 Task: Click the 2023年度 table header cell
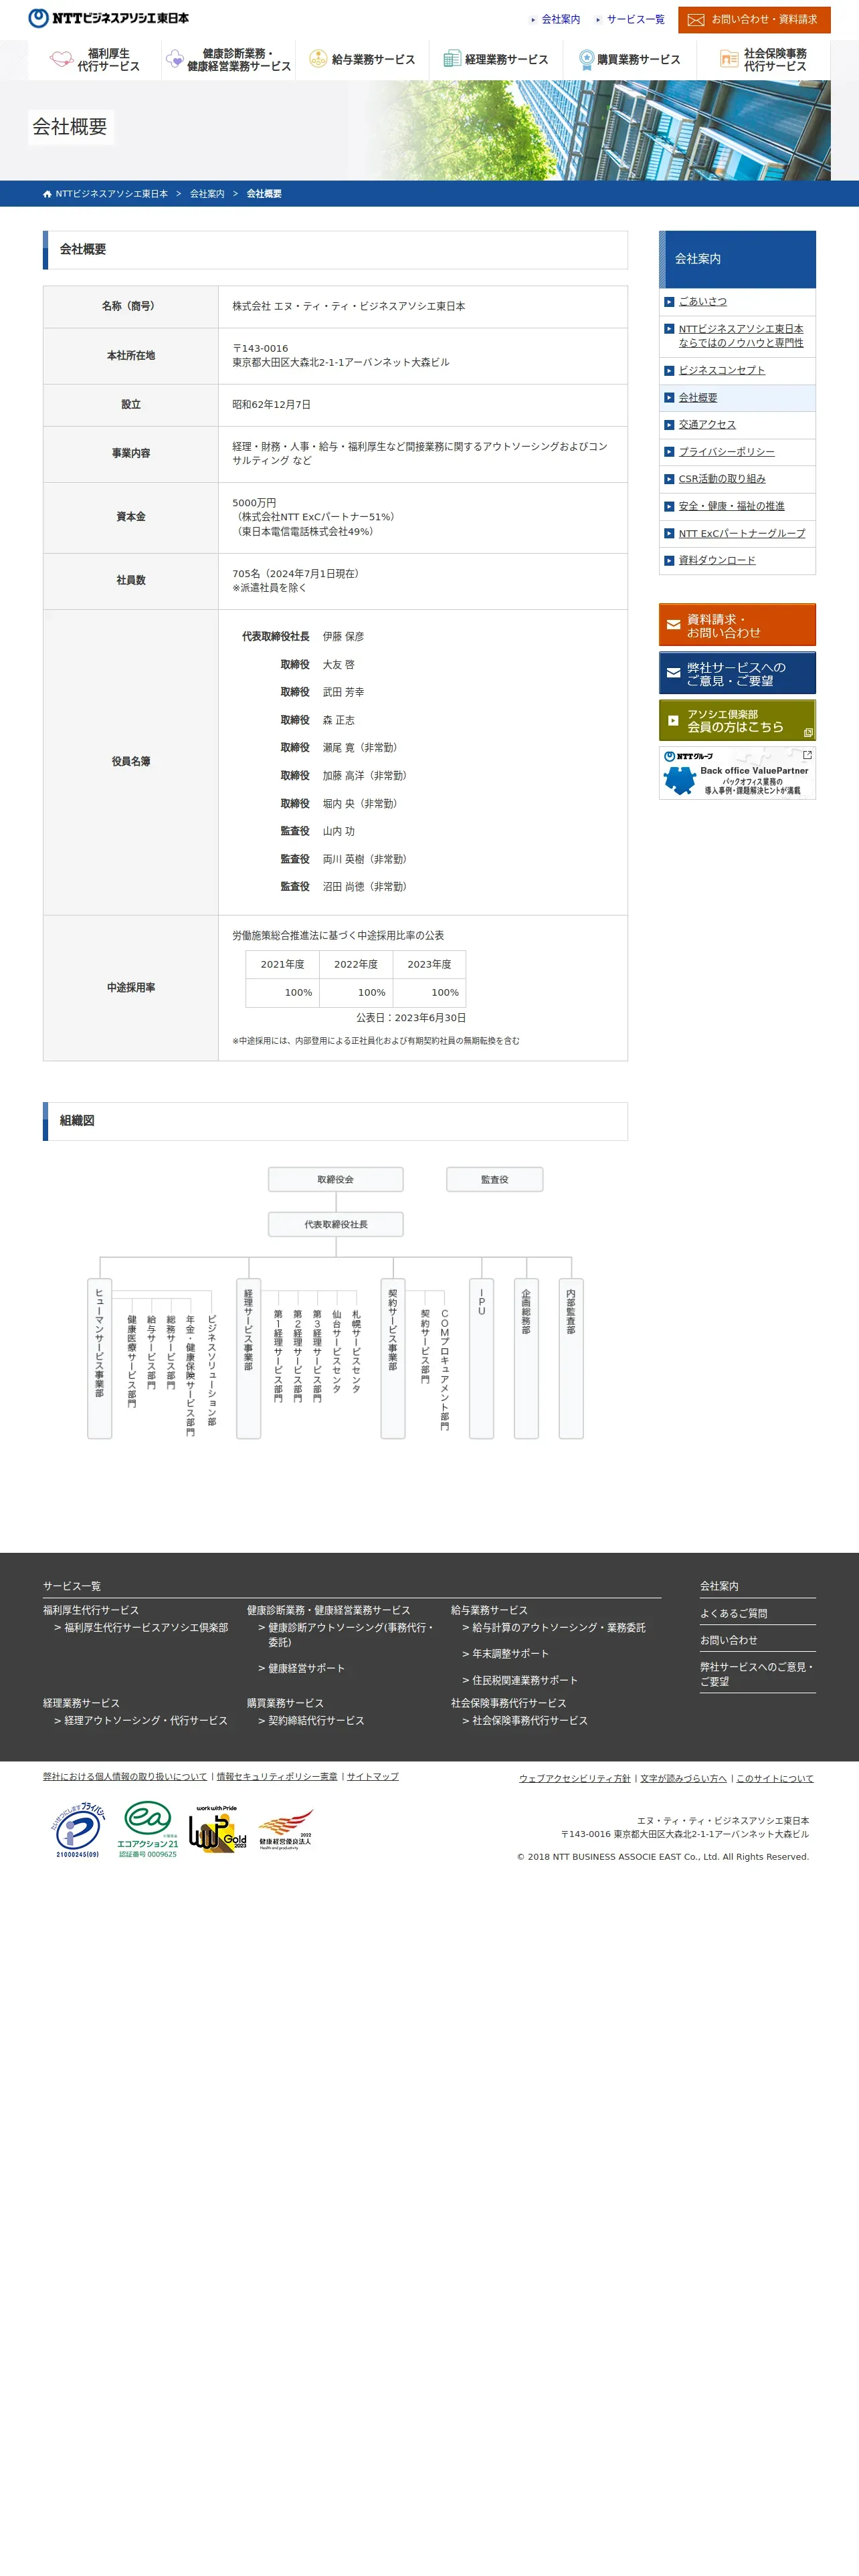tap(429, 964)
